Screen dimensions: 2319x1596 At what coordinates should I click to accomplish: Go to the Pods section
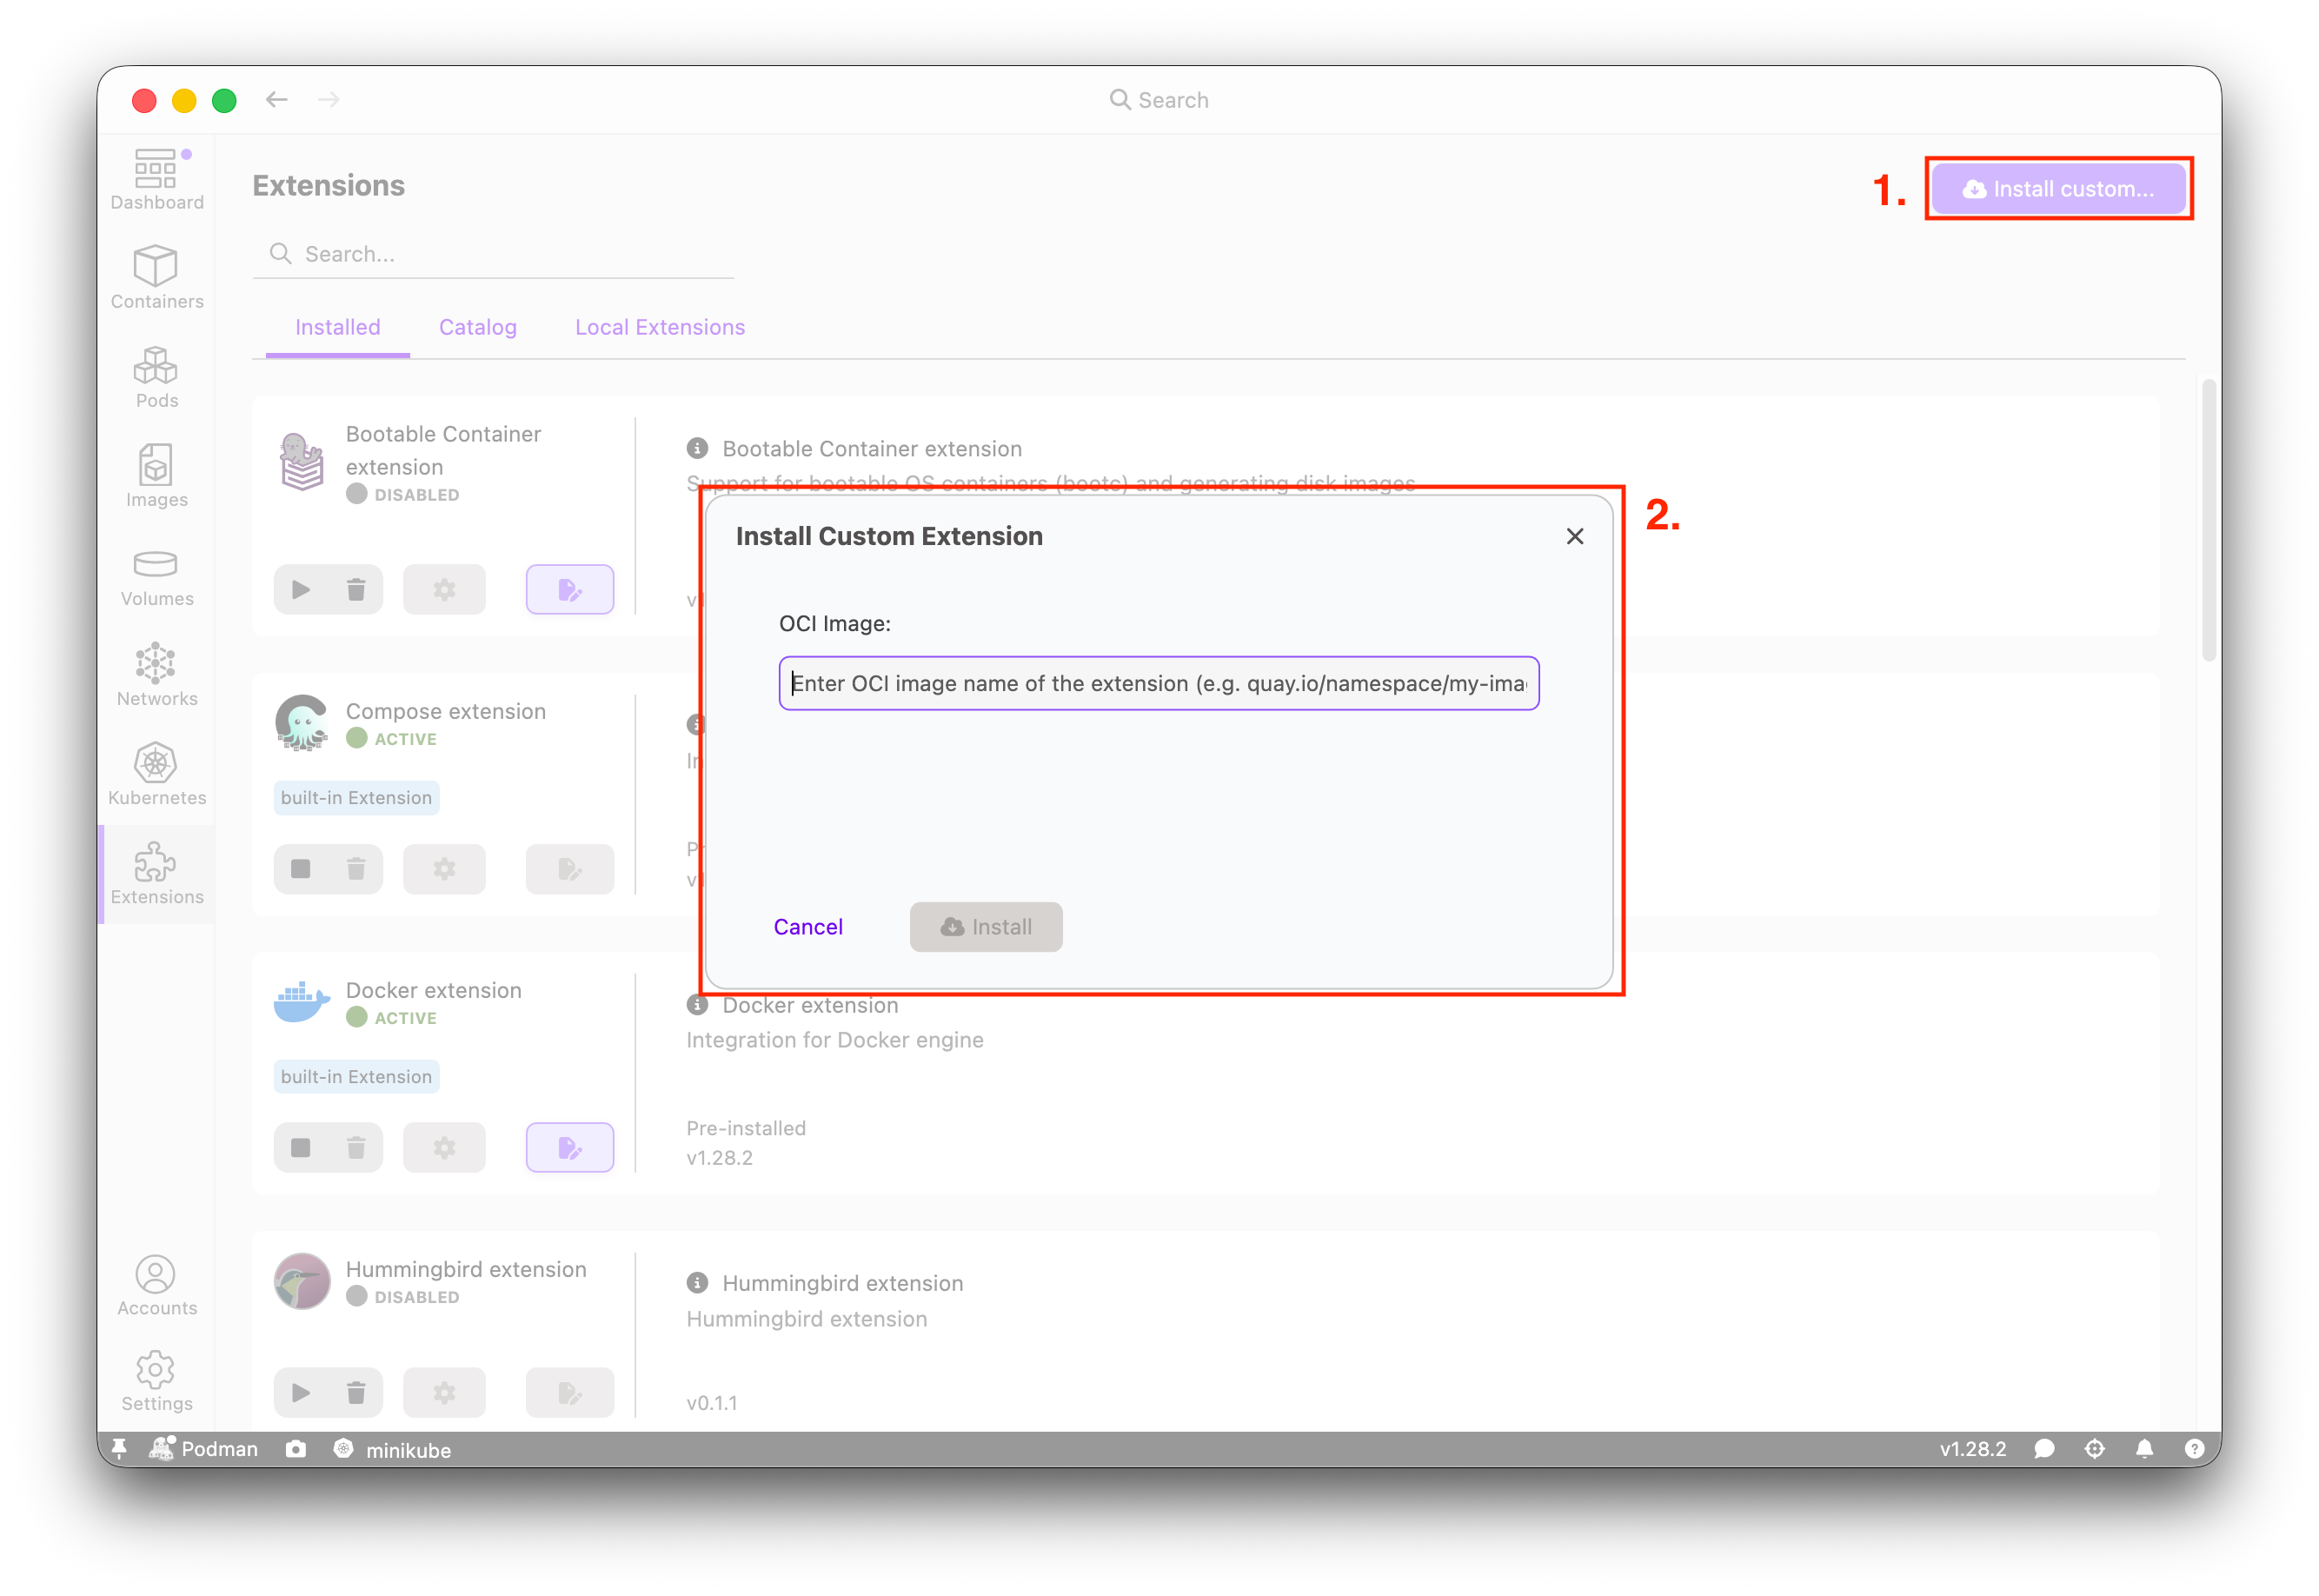click(156, 377)
